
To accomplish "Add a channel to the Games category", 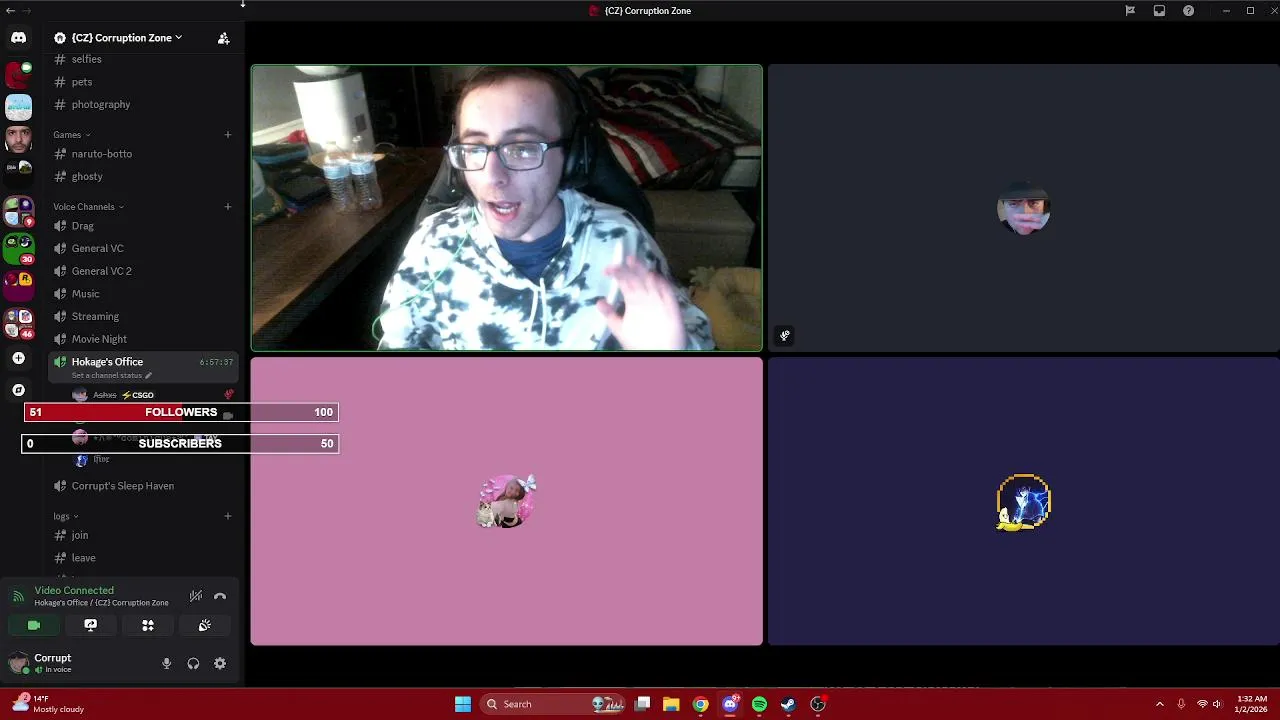I will point(228,135).
